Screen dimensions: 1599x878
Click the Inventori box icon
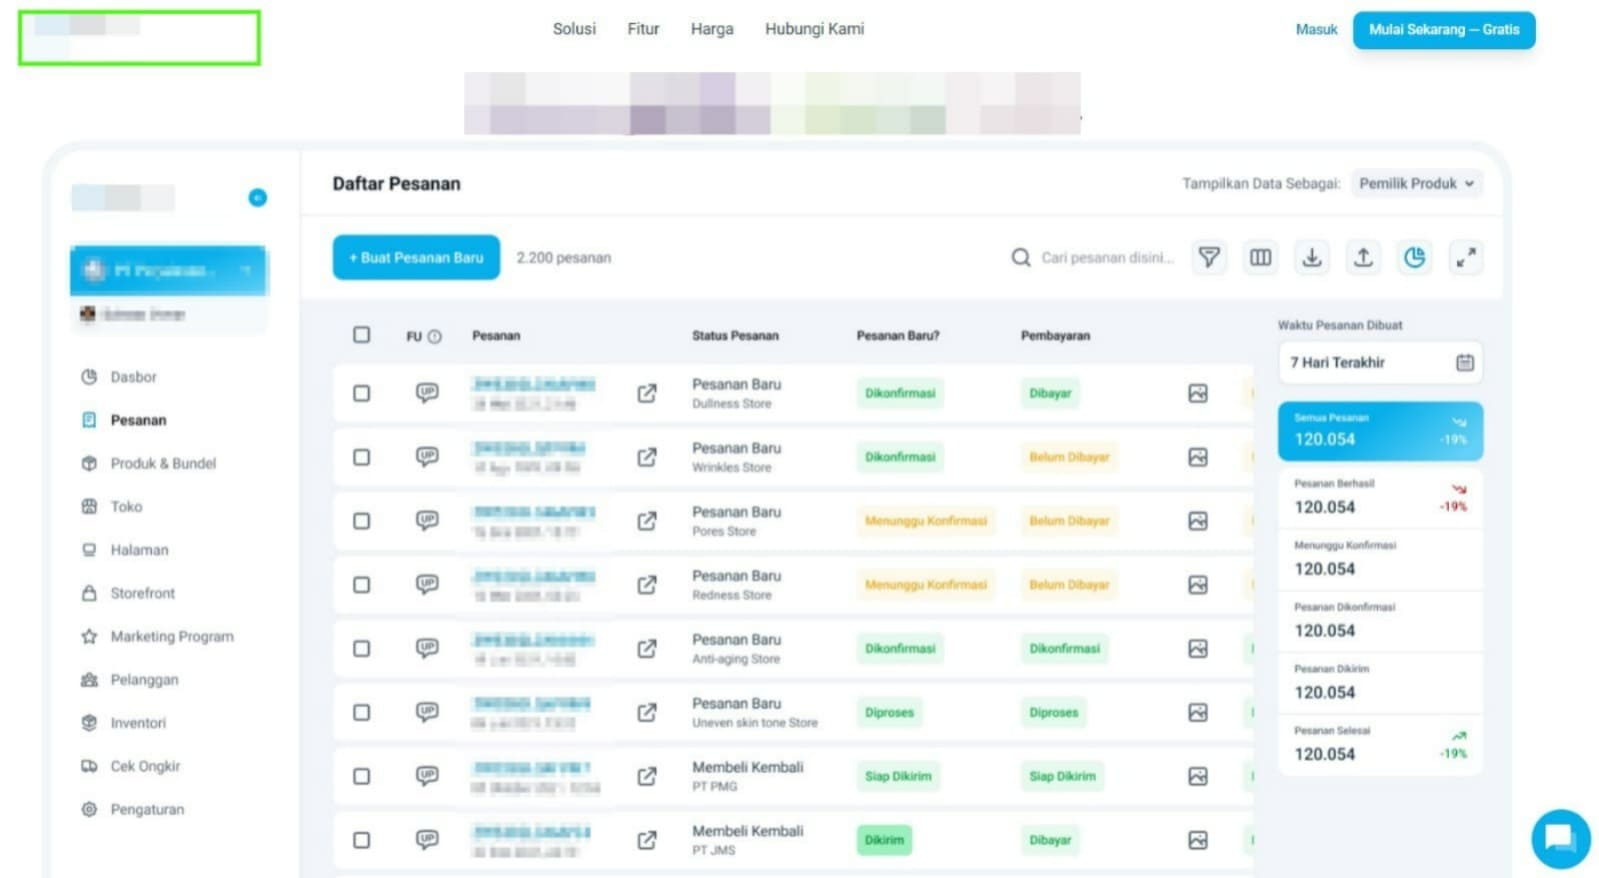(89, 723)
